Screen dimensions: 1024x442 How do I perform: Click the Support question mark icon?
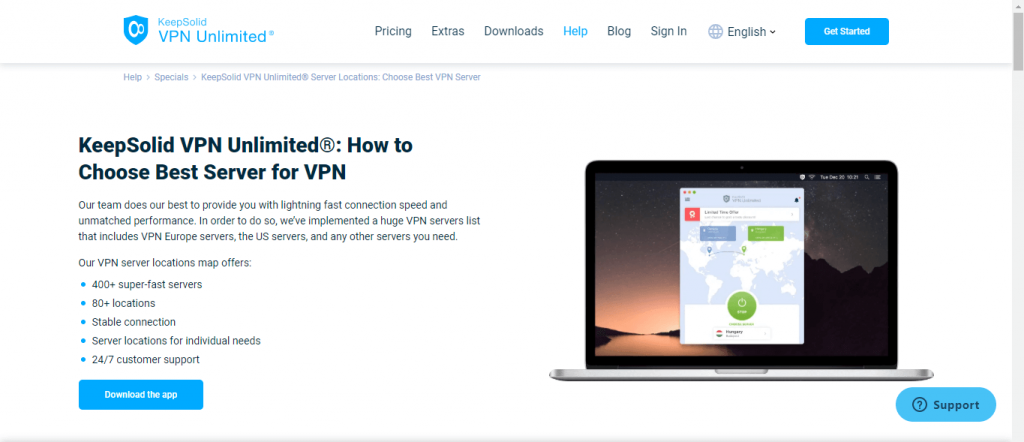coord(920,405)
